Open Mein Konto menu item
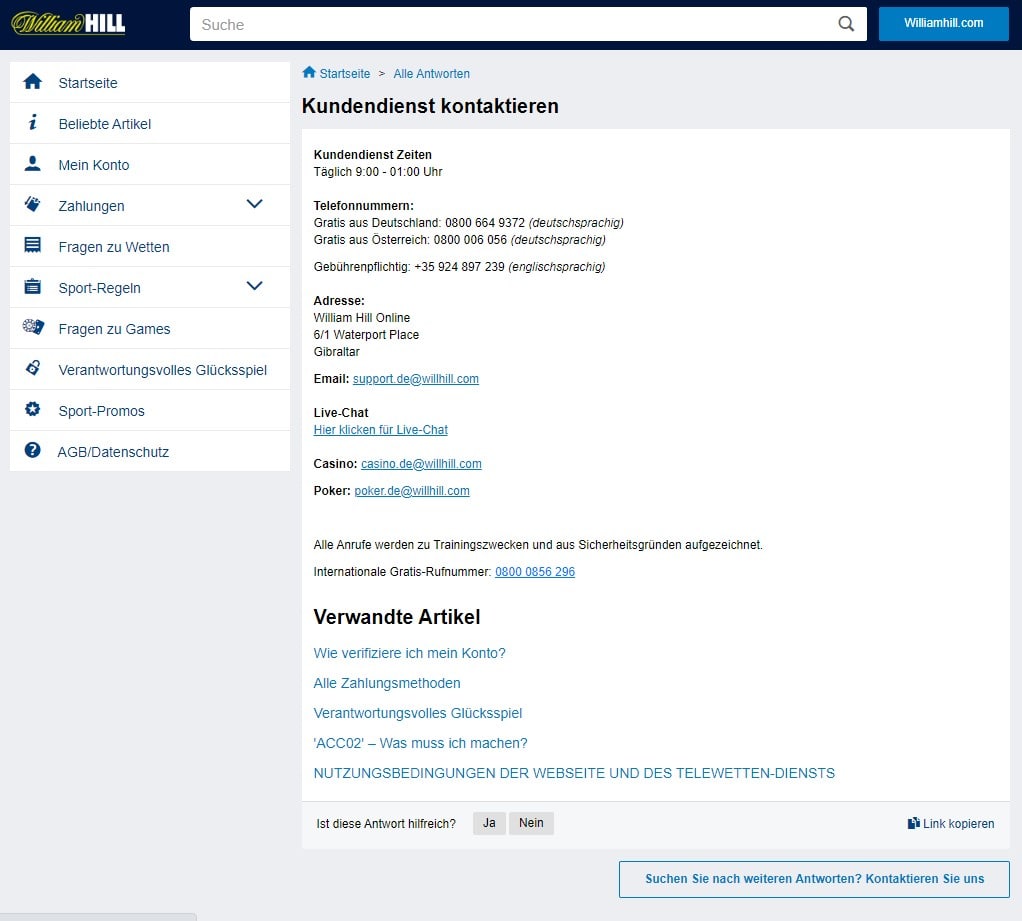 (x=150, y=165)
